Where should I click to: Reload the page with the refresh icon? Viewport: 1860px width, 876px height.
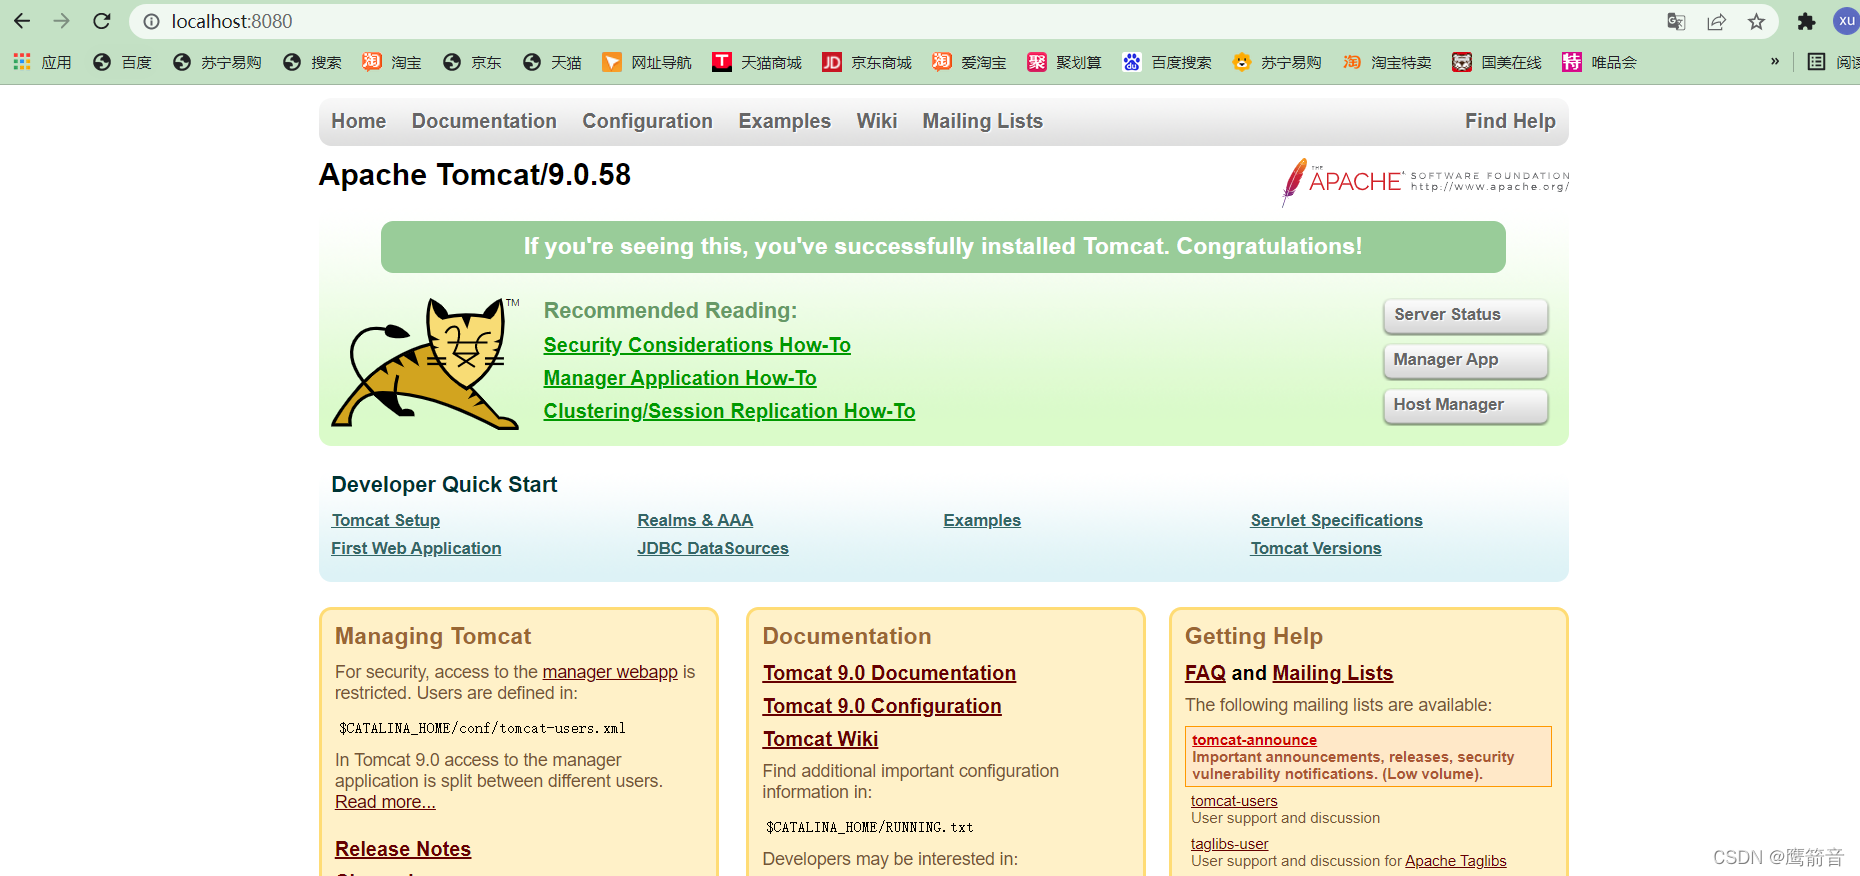[102, 21]
